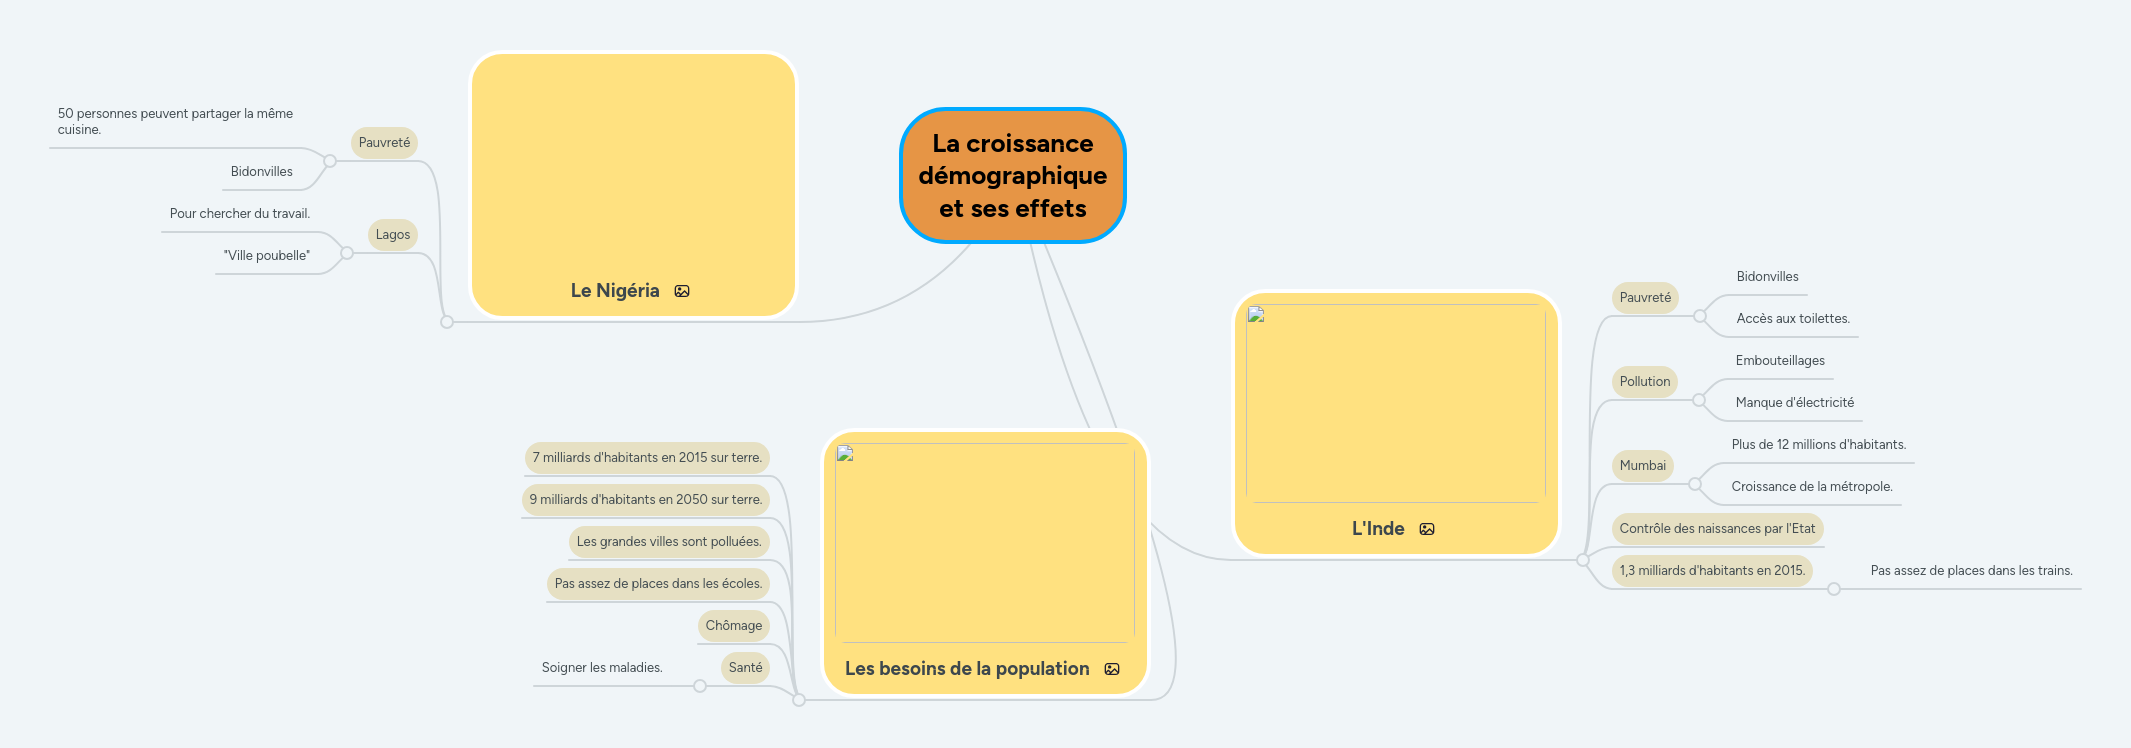Image resolution: width=2131 pixels, height=748 pixels.
Task: Collapse the L'Inde branch circle connector
Action: (x=1583, y=560)
